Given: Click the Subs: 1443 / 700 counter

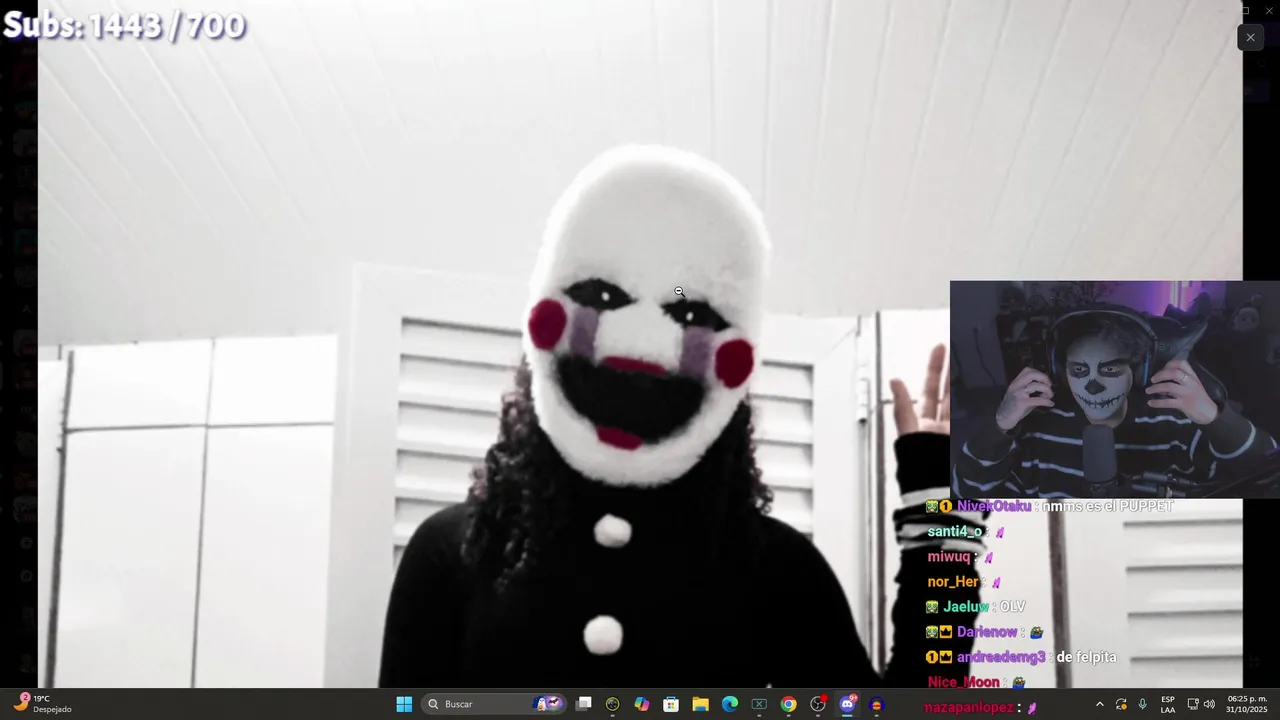Looking at the screenshot, I should pos(124,25).
